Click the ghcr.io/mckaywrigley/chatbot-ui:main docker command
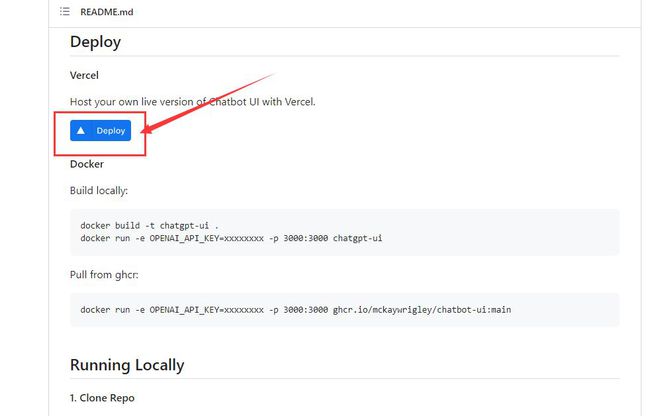This screenshot has width=660, height=416. pyautogui.click(x=295, y=310)
